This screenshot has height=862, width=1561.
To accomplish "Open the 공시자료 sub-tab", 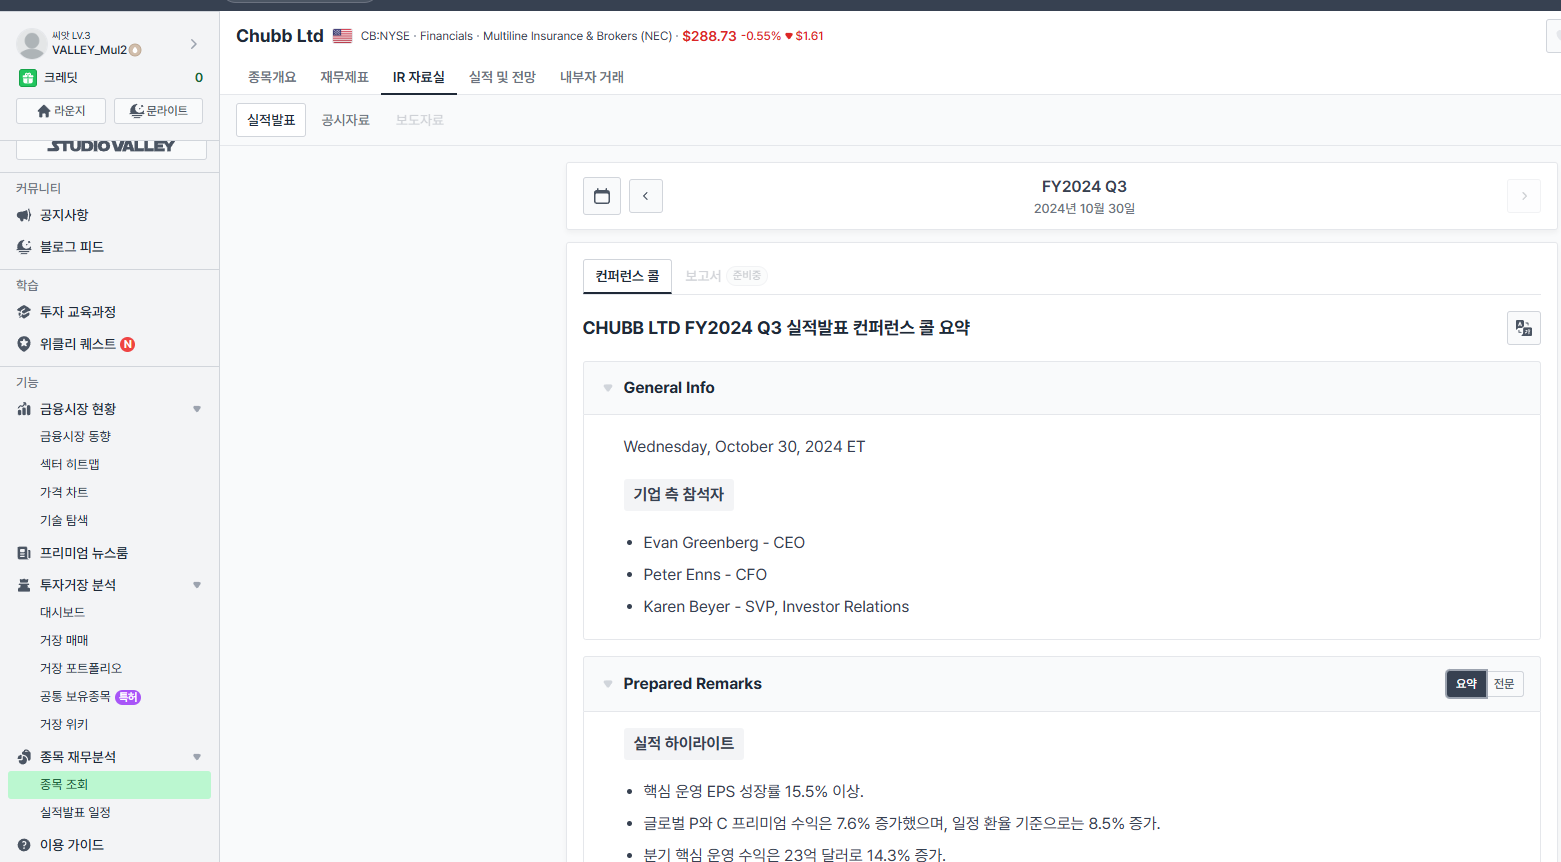I will tap(345, 120).
